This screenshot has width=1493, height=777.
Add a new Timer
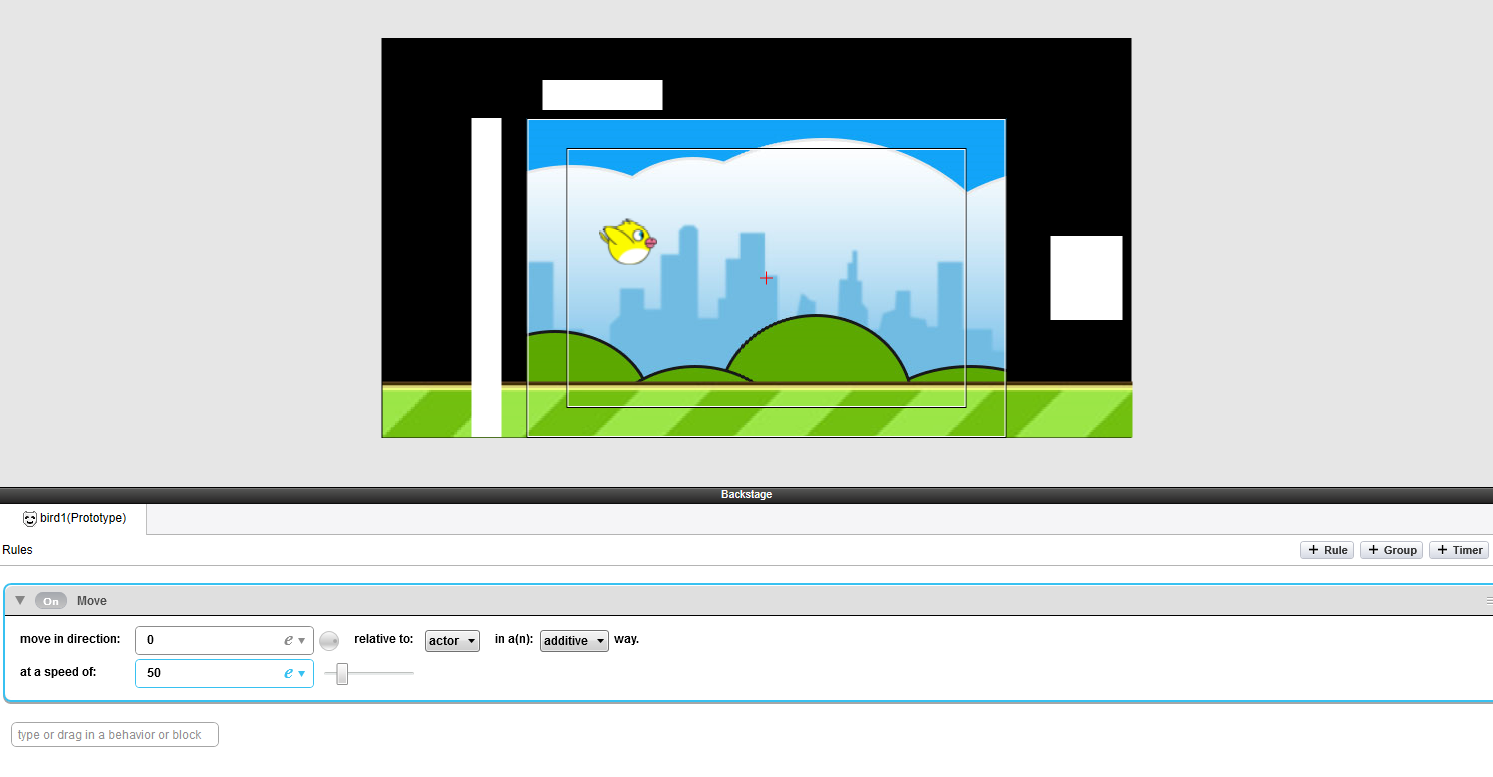[x=1459, y=550]
